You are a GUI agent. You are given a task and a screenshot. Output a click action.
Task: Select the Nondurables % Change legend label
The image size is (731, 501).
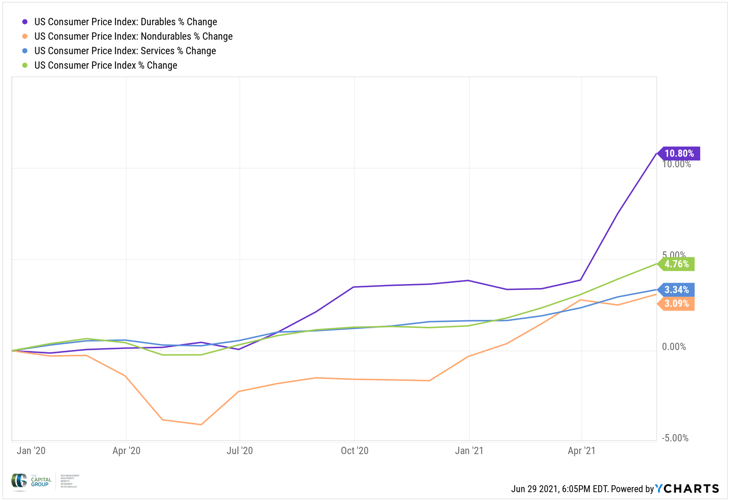click(133, 36)
